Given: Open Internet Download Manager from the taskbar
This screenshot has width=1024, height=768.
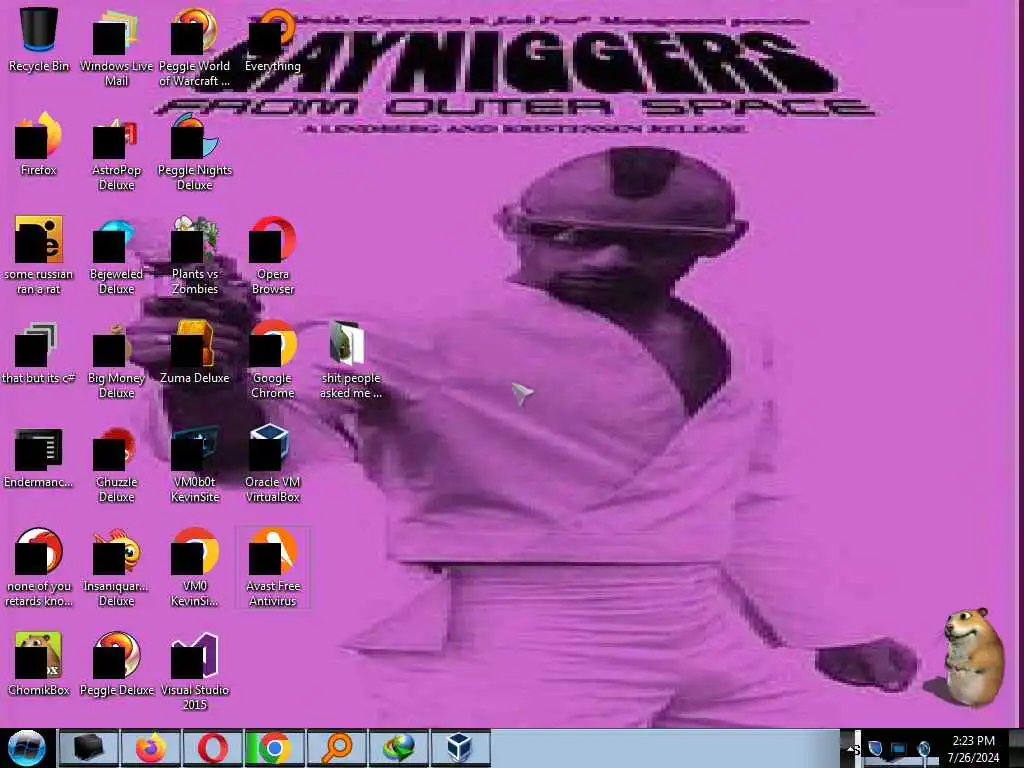Looking at the screenshot, I should (398, 748).
